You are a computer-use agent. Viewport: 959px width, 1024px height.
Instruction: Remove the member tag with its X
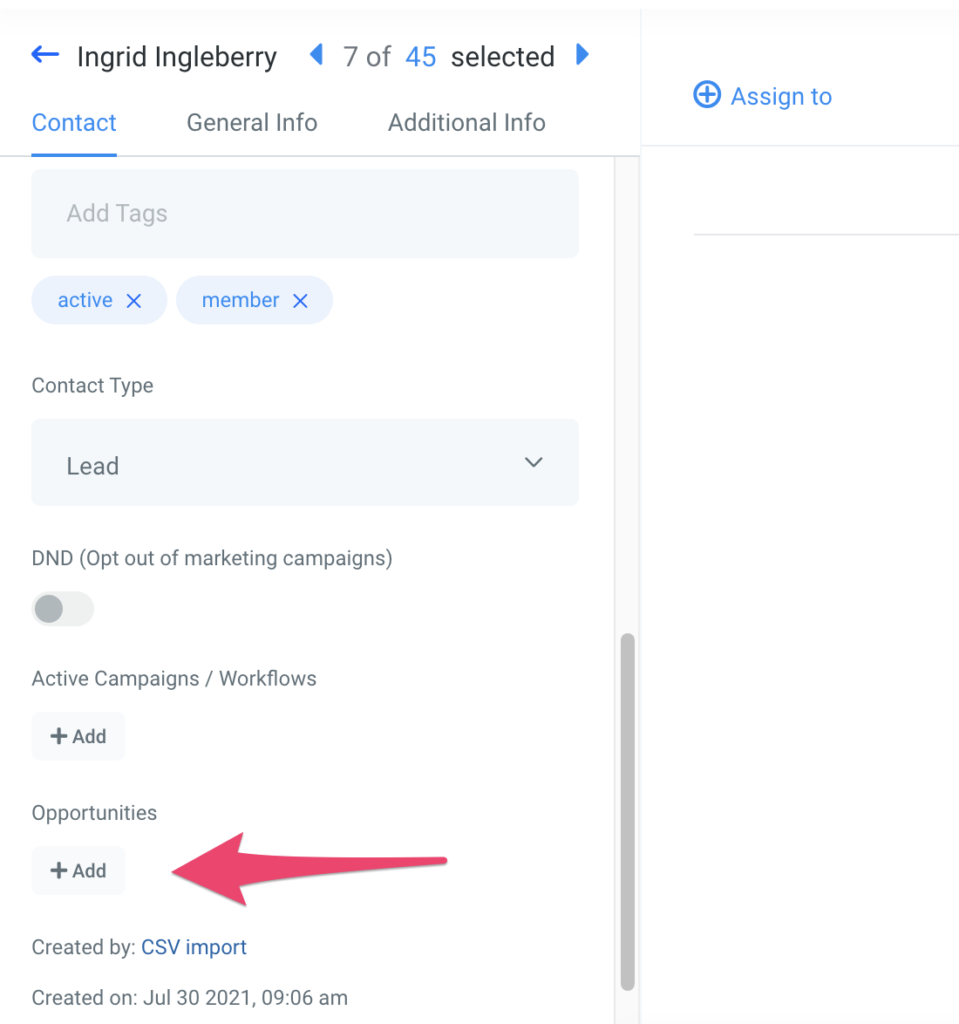(300, 301)
